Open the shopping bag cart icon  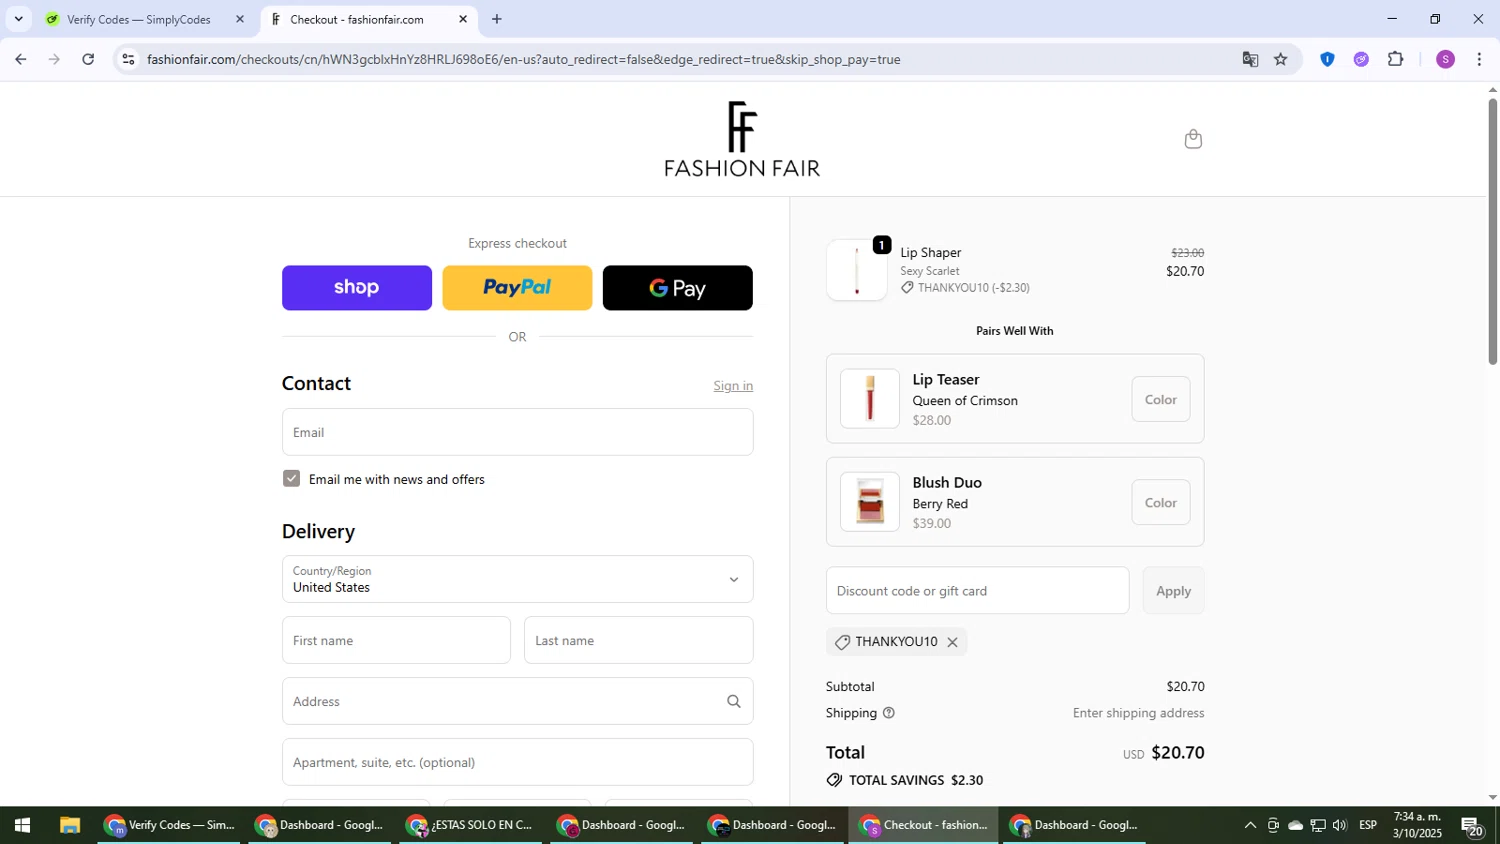1192,139
